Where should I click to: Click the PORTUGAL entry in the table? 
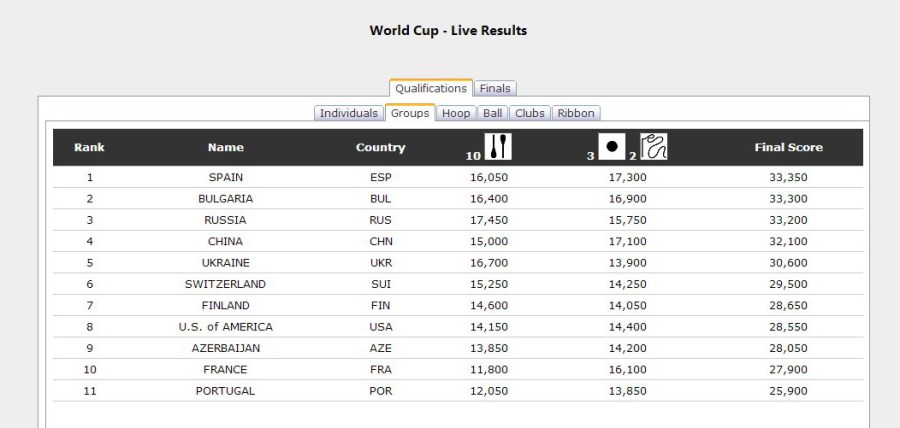tap(225, 391)
